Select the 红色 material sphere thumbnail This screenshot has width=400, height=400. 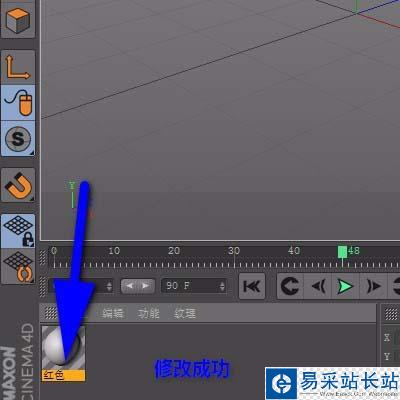(x=63, y=348)
